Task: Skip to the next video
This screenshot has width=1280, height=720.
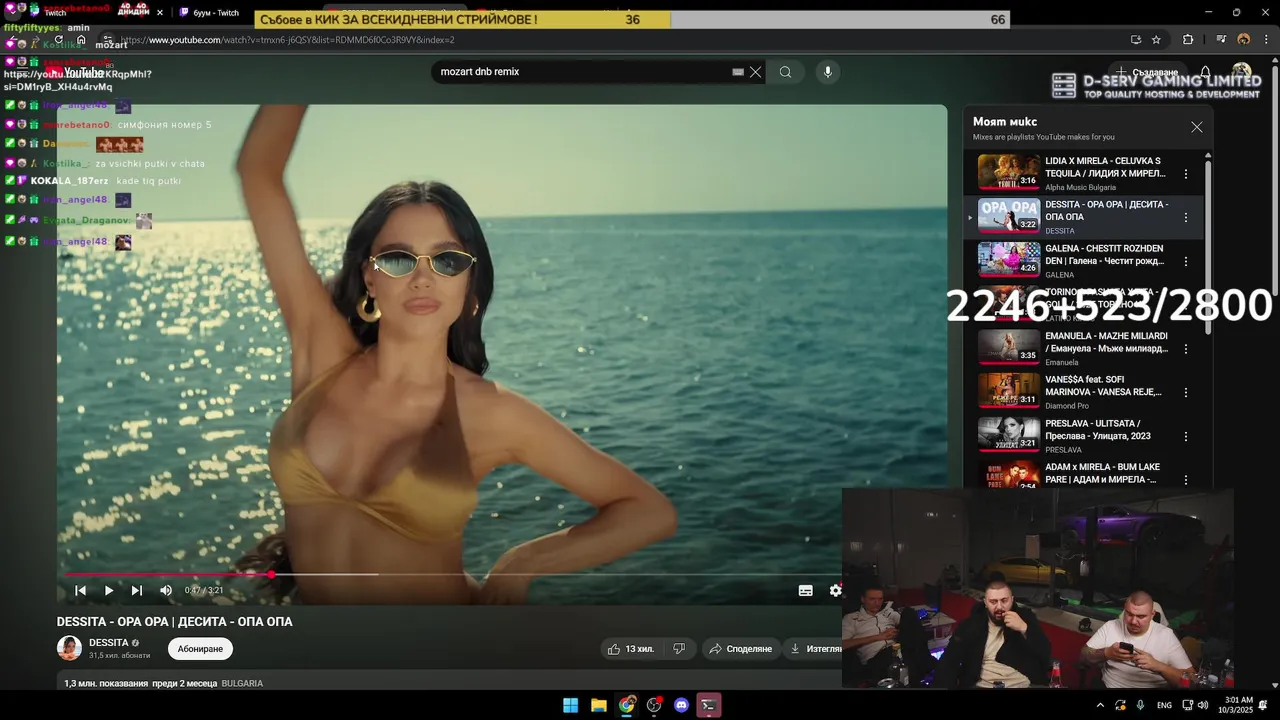Action: pos(137,590)
